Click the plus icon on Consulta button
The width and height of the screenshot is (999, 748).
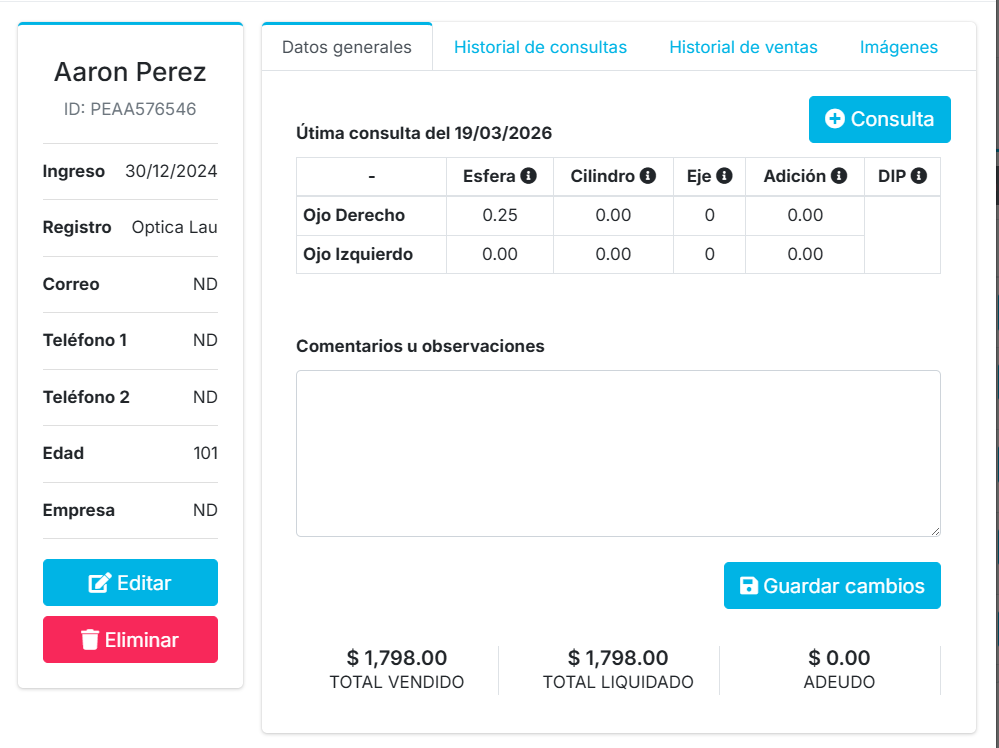tap(834, 119)
